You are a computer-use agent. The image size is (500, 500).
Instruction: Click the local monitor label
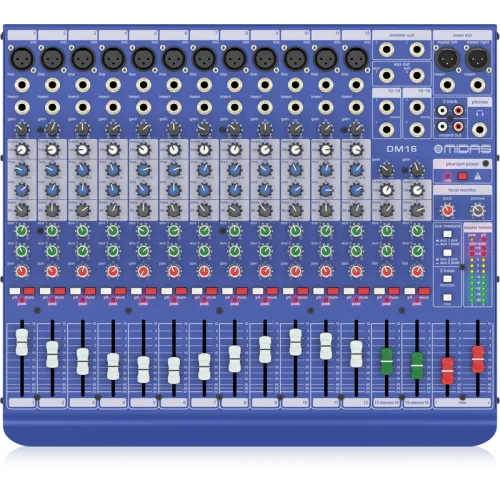pos(462,190)
